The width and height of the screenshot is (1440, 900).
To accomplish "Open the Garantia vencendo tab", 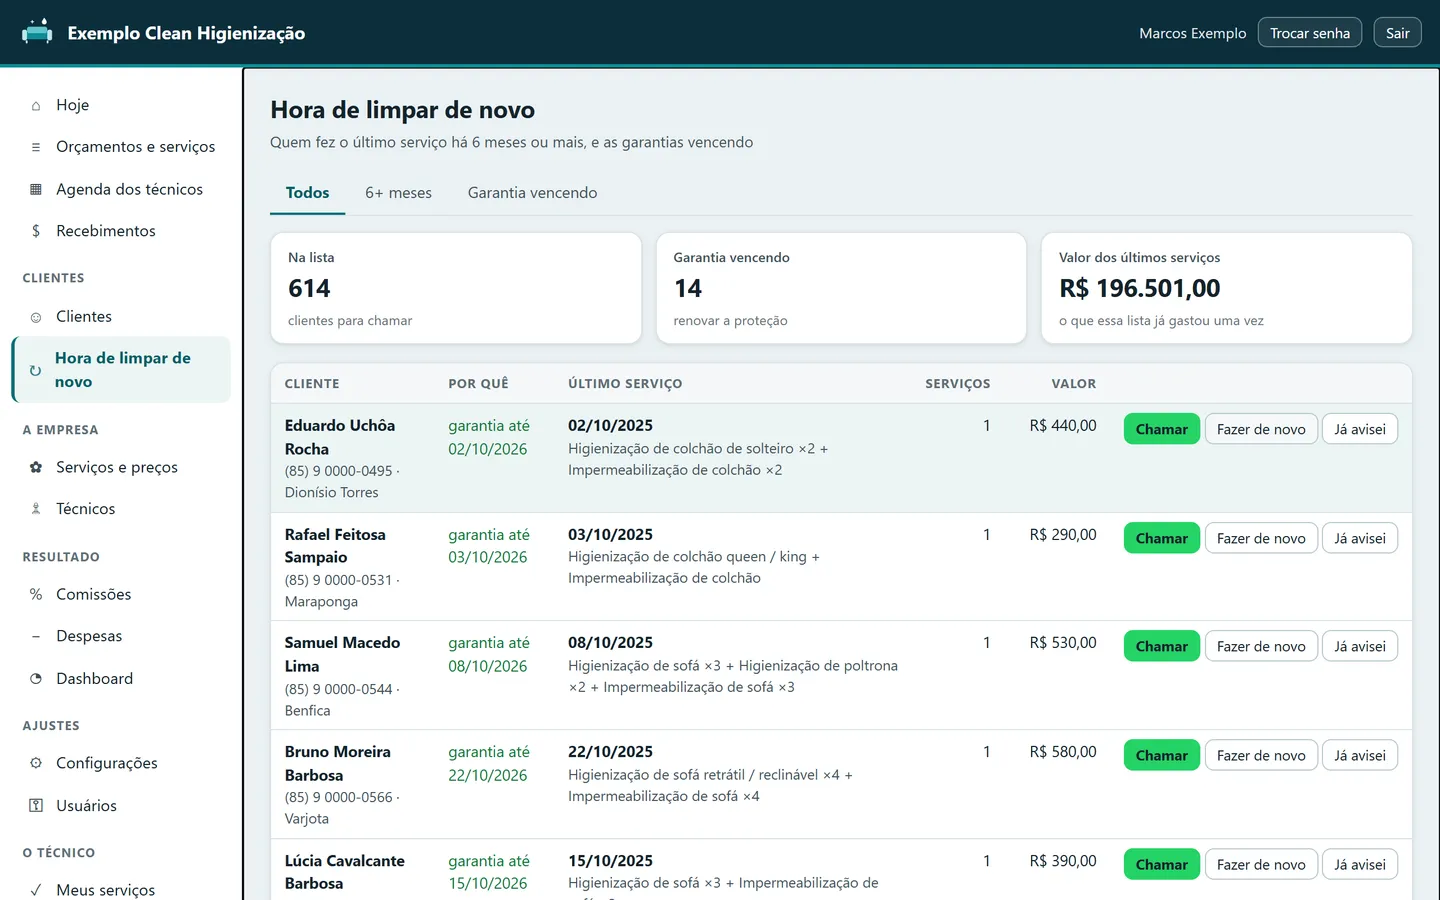I will 532,193.
